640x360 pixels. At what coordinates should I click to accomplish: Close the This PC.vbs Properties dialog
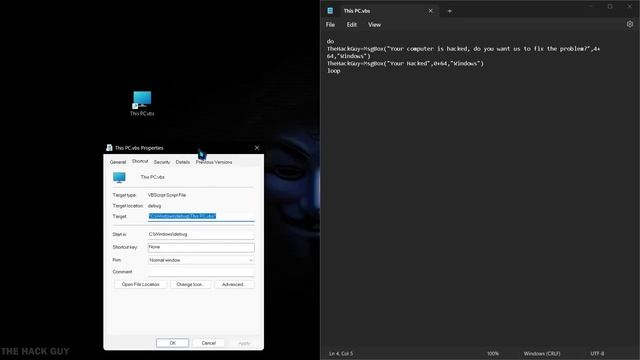coord(257,148)
